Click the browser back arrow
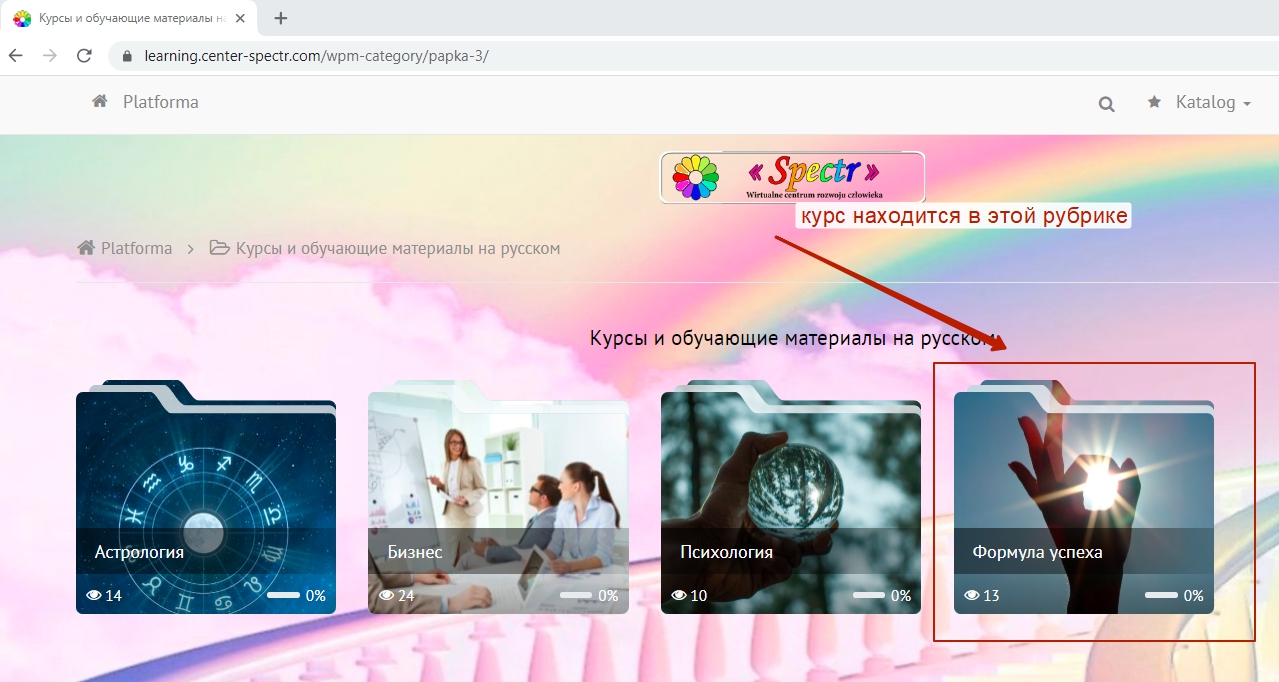 point(15,56)
